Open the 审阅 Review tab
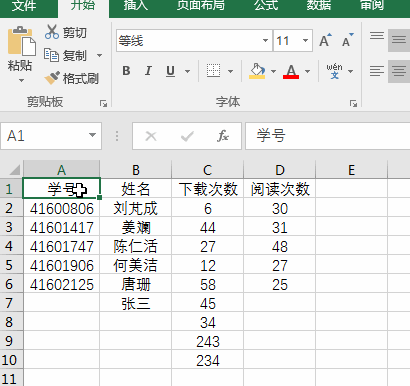This screenshot has height=386, width=410. pyautogui.click(x=372, y=6)
